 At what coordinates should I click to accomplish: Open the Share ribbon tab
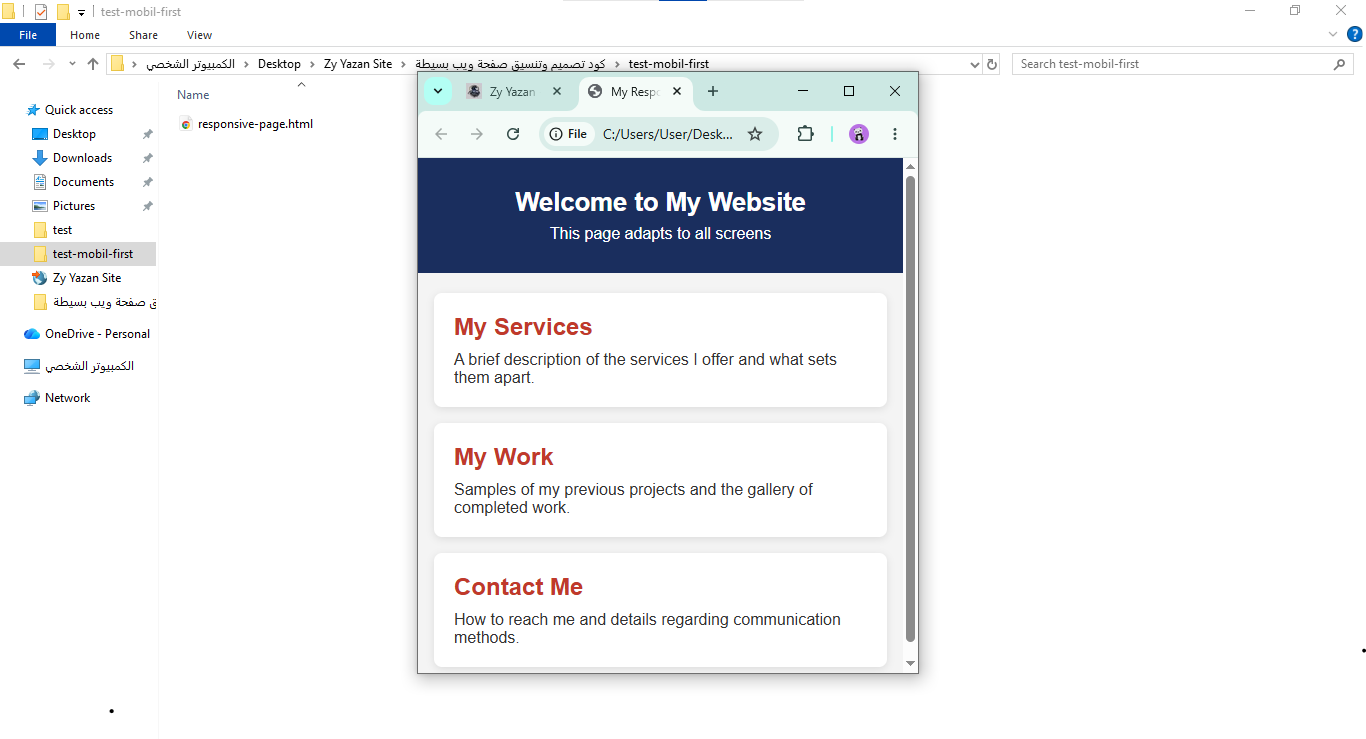pos(143,35)
